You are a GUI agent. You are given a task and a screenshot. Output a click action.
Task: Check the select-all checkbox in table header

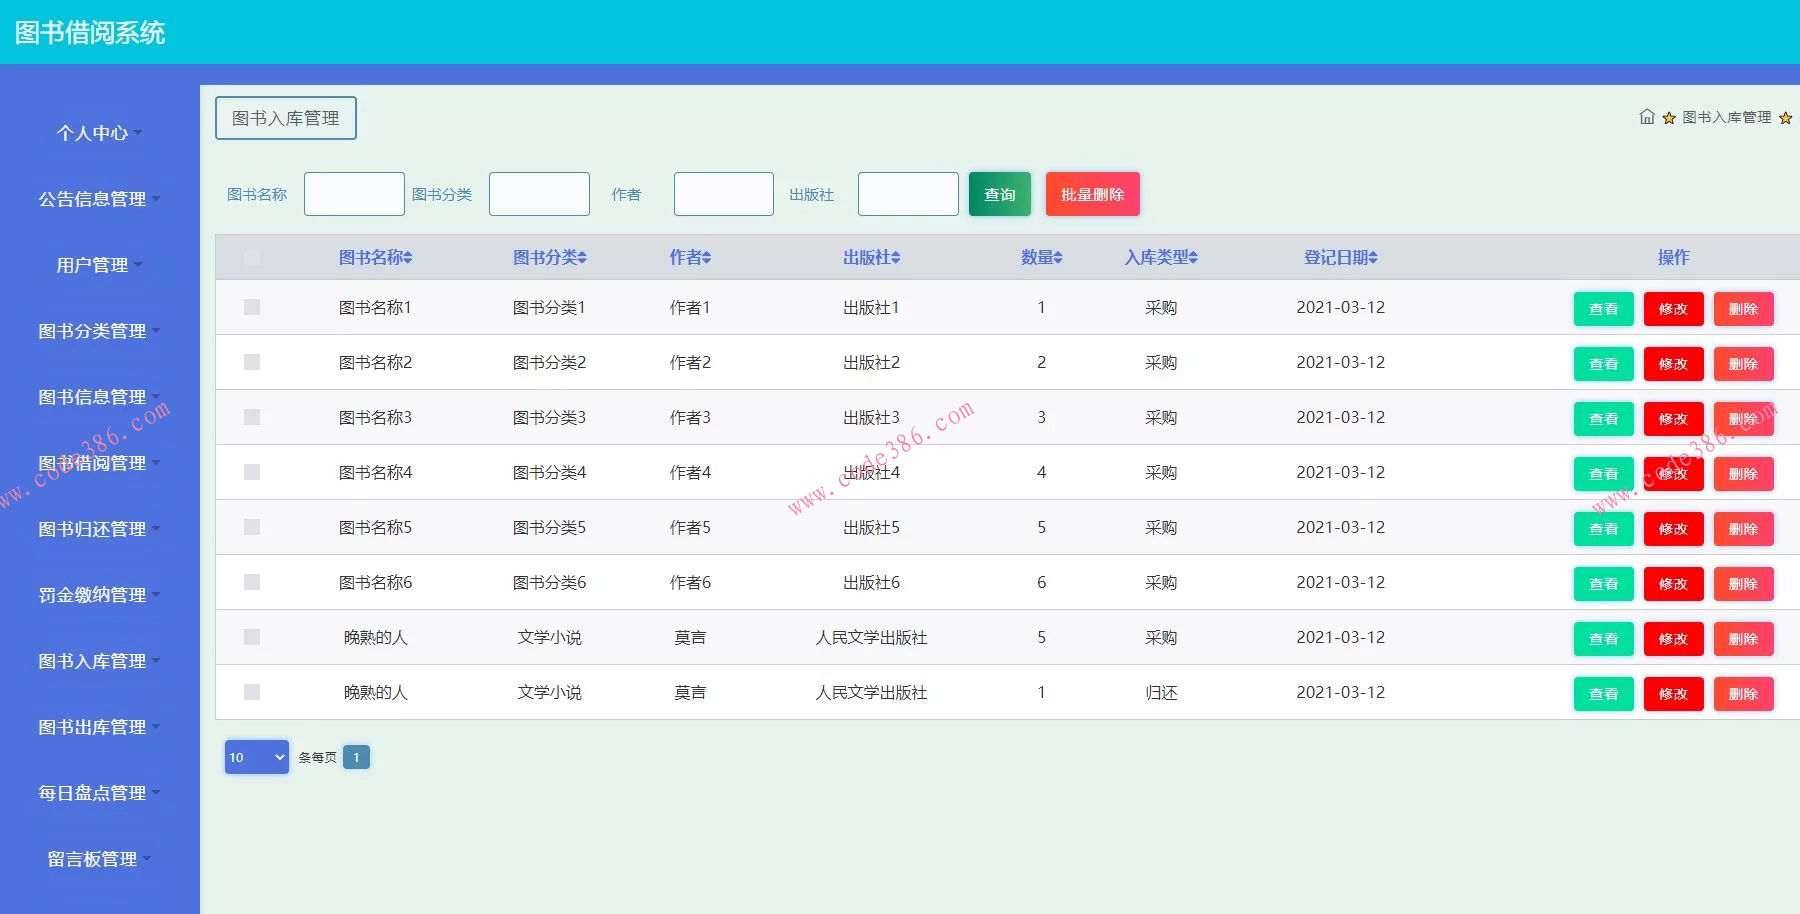tap(251, 257)
